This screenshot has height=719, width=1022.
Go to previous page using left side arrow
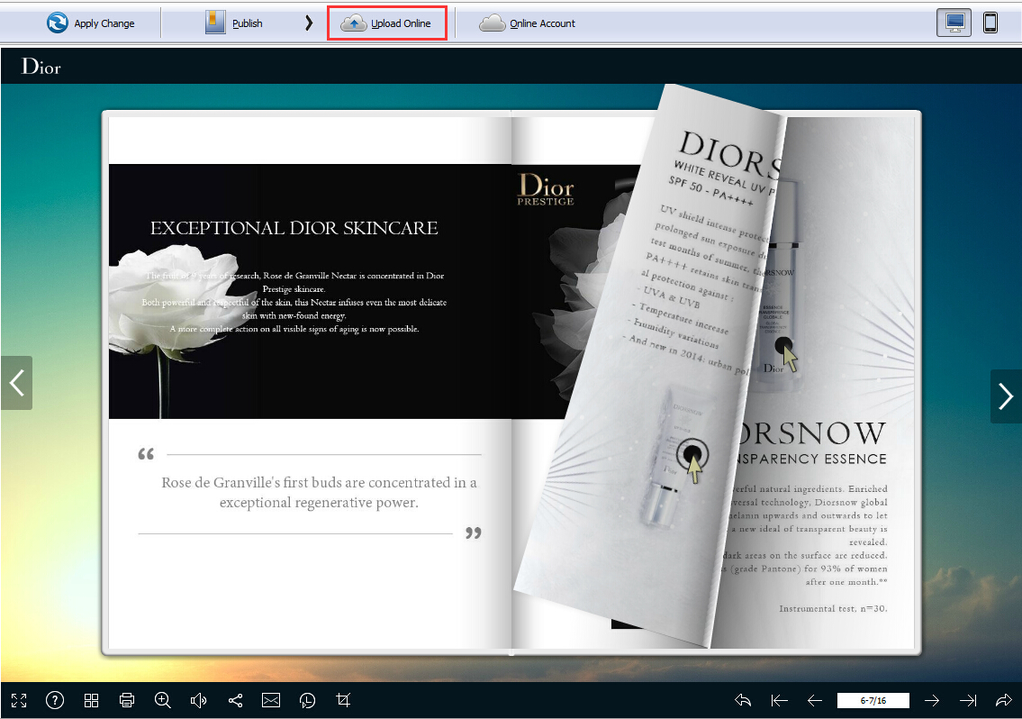coord(16,383)
